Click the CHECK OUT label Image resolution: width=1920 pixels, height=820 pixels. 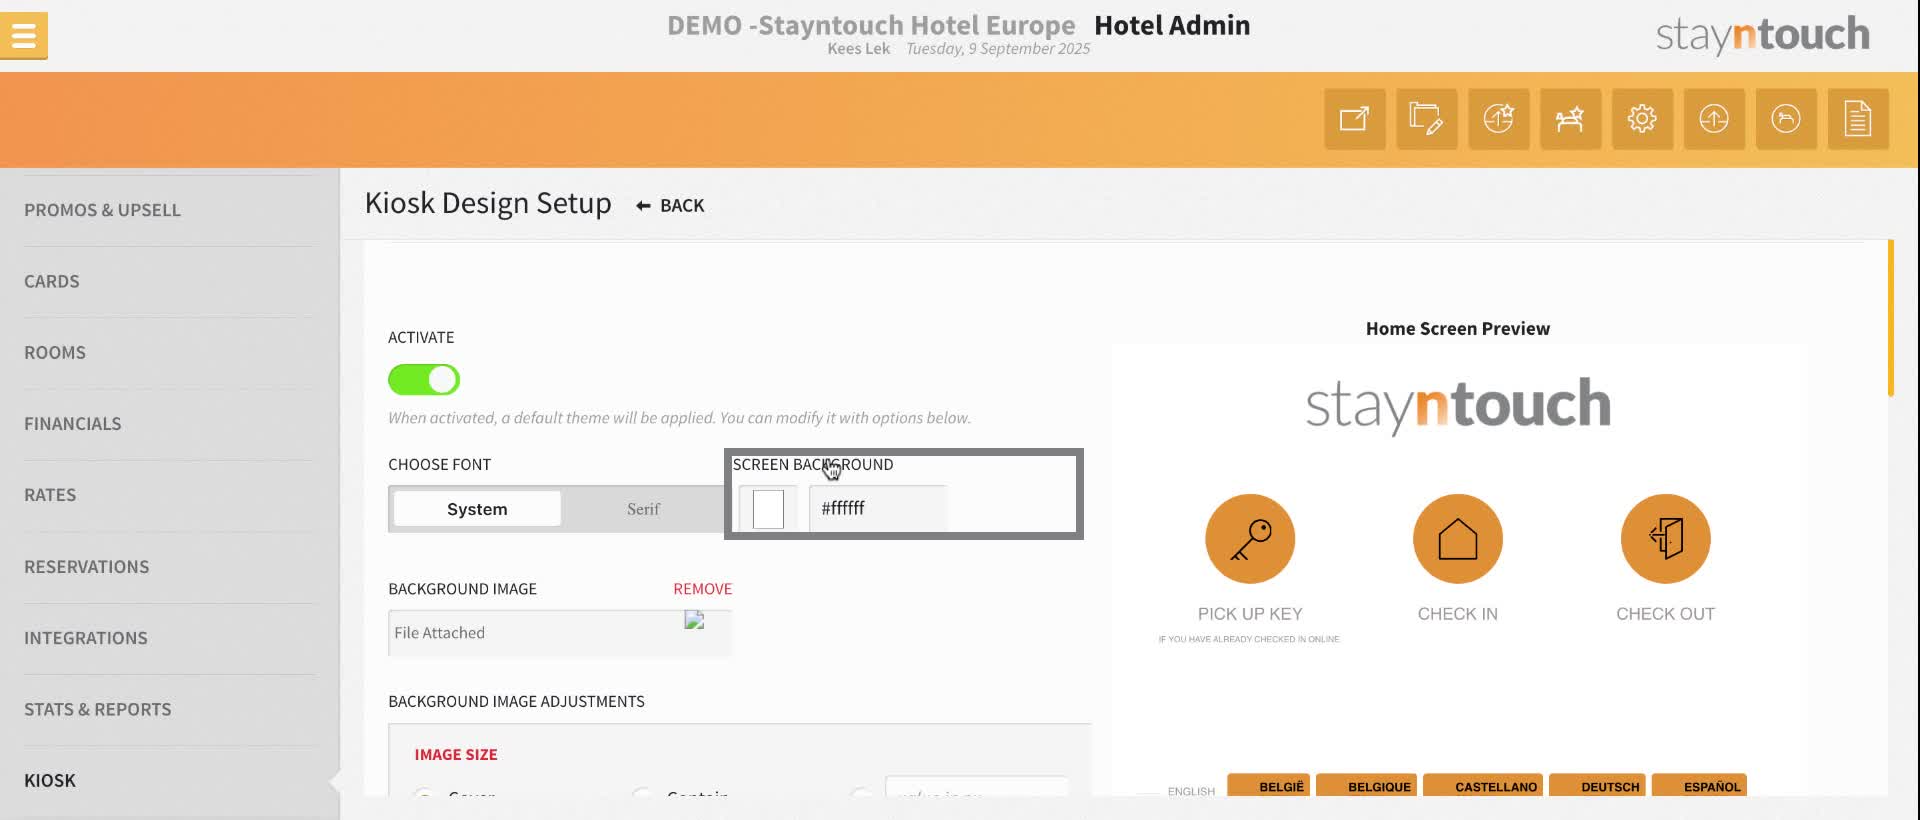1666,614
